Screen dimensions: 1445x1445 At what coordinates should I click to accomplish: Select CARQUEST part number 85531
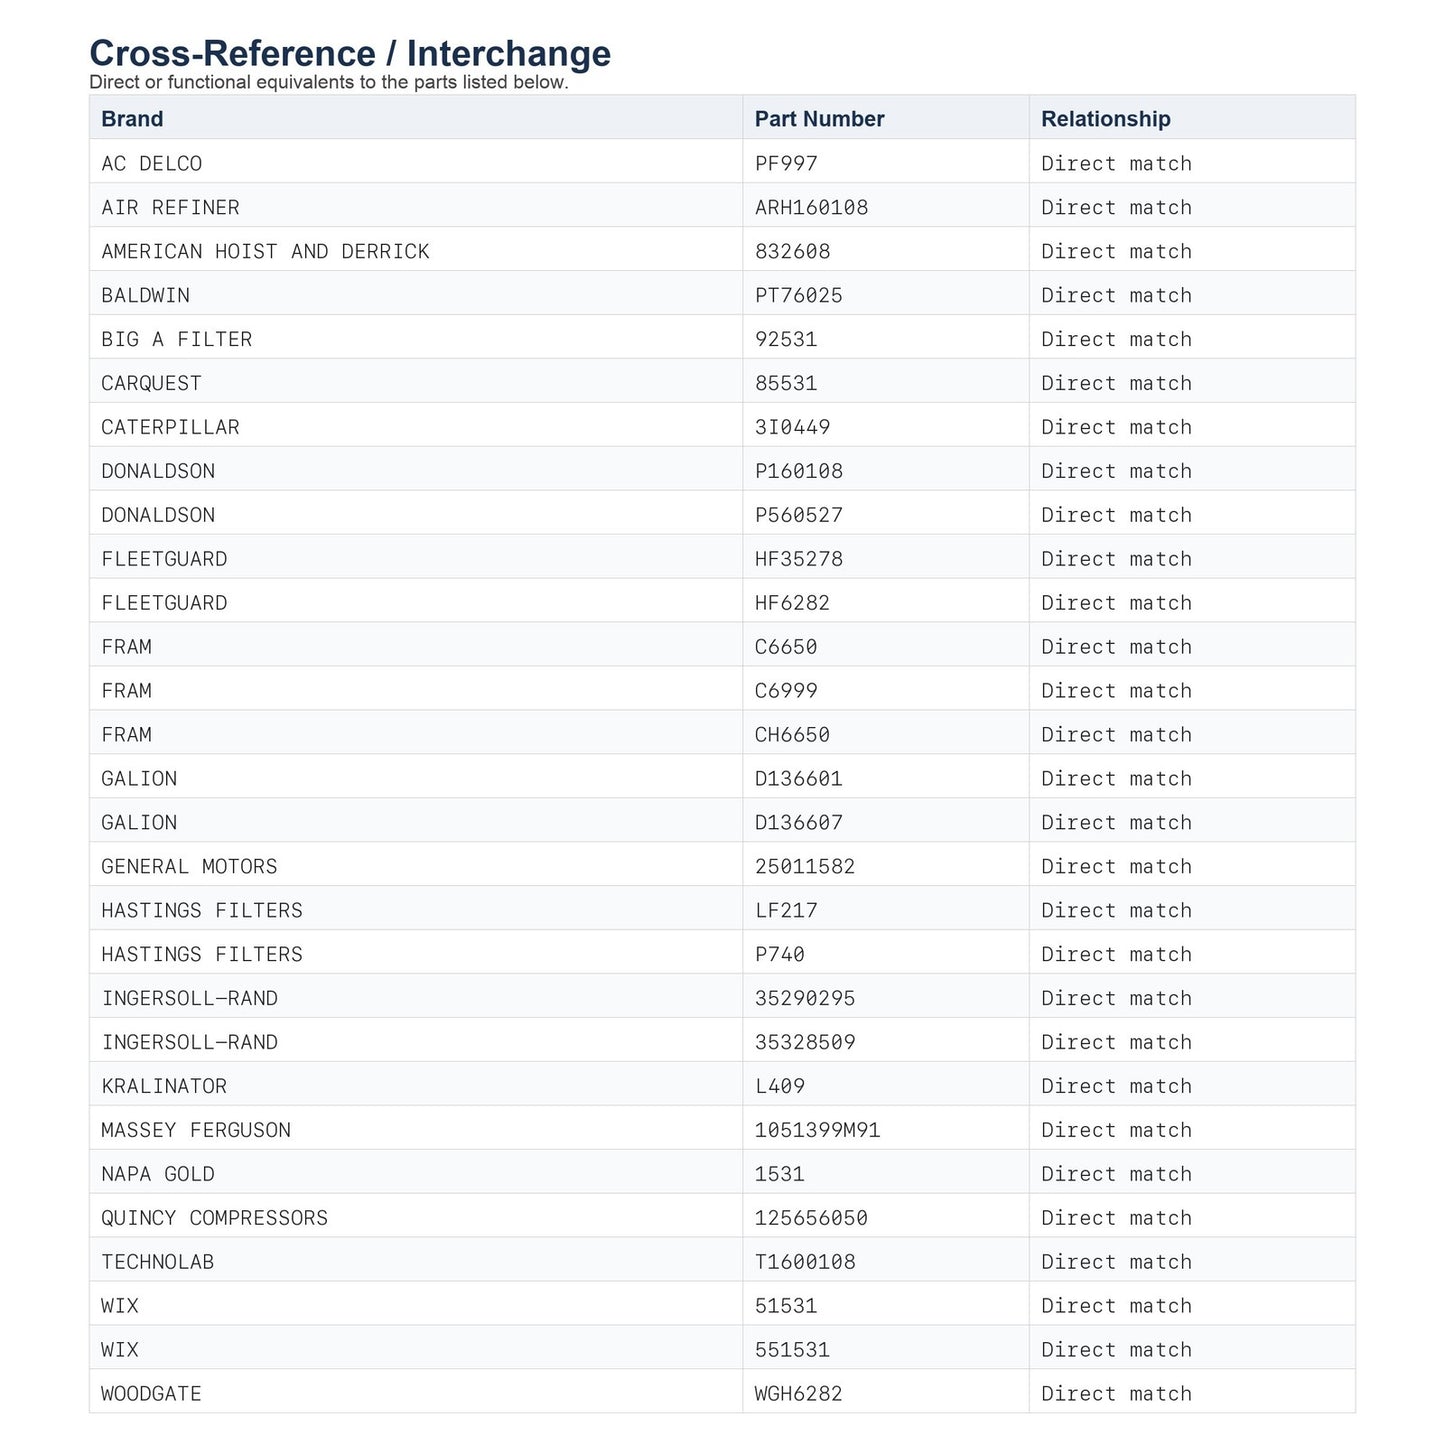786,384
